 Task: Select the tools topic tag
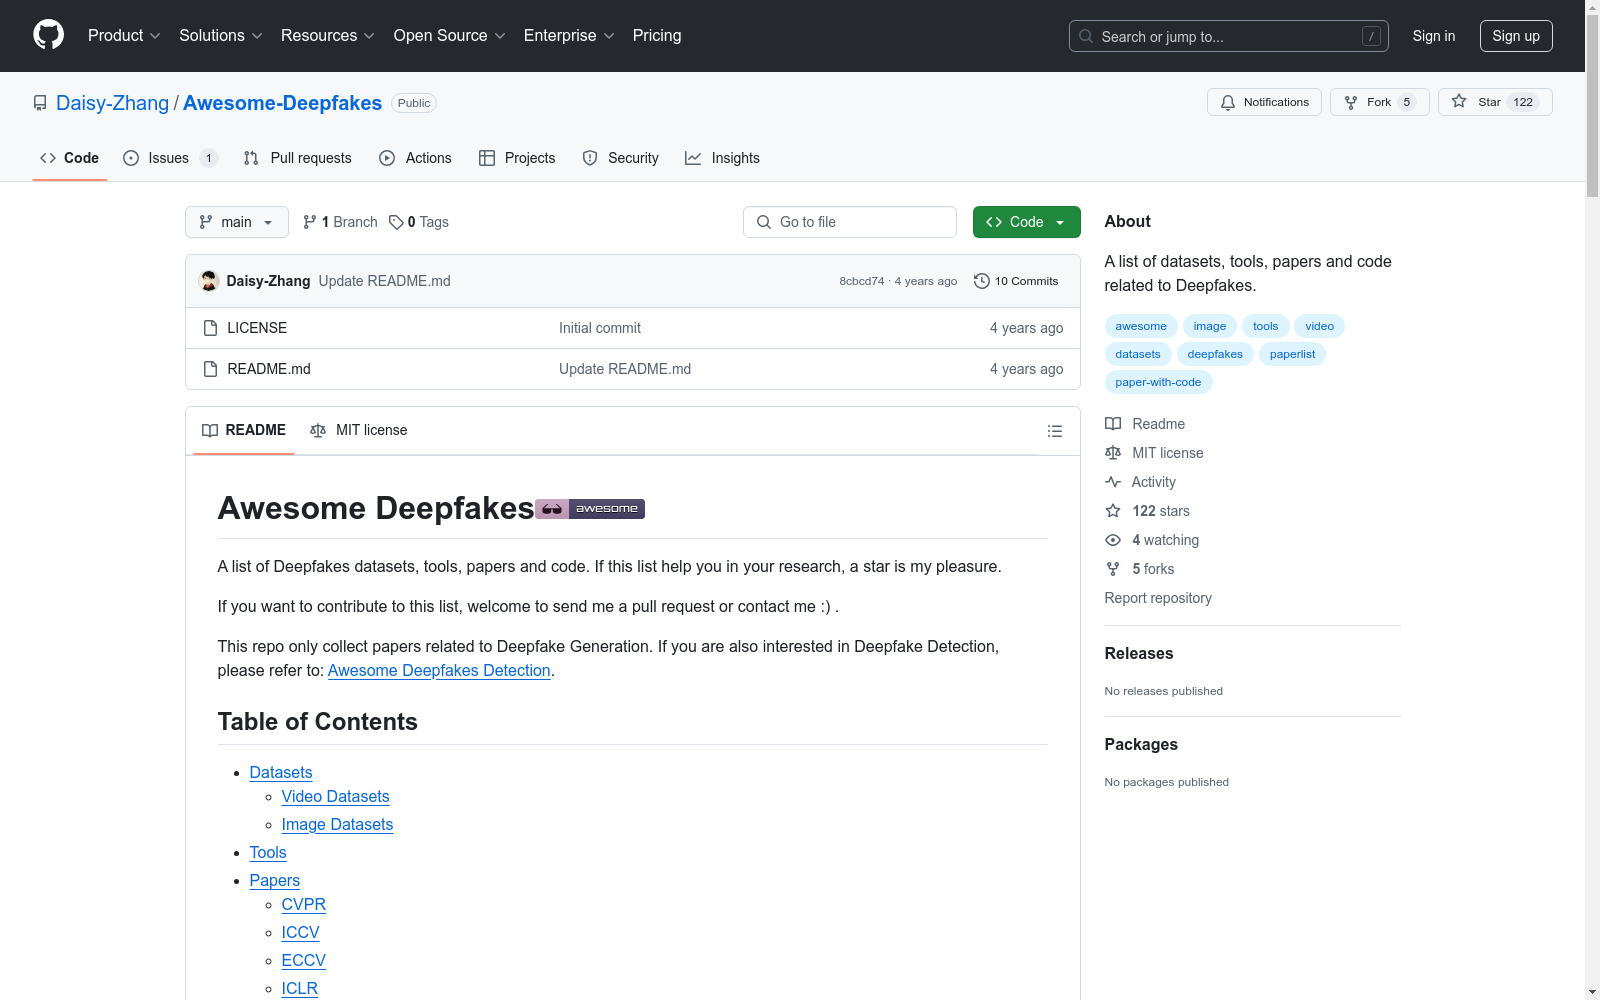(x=1265, y=326)
